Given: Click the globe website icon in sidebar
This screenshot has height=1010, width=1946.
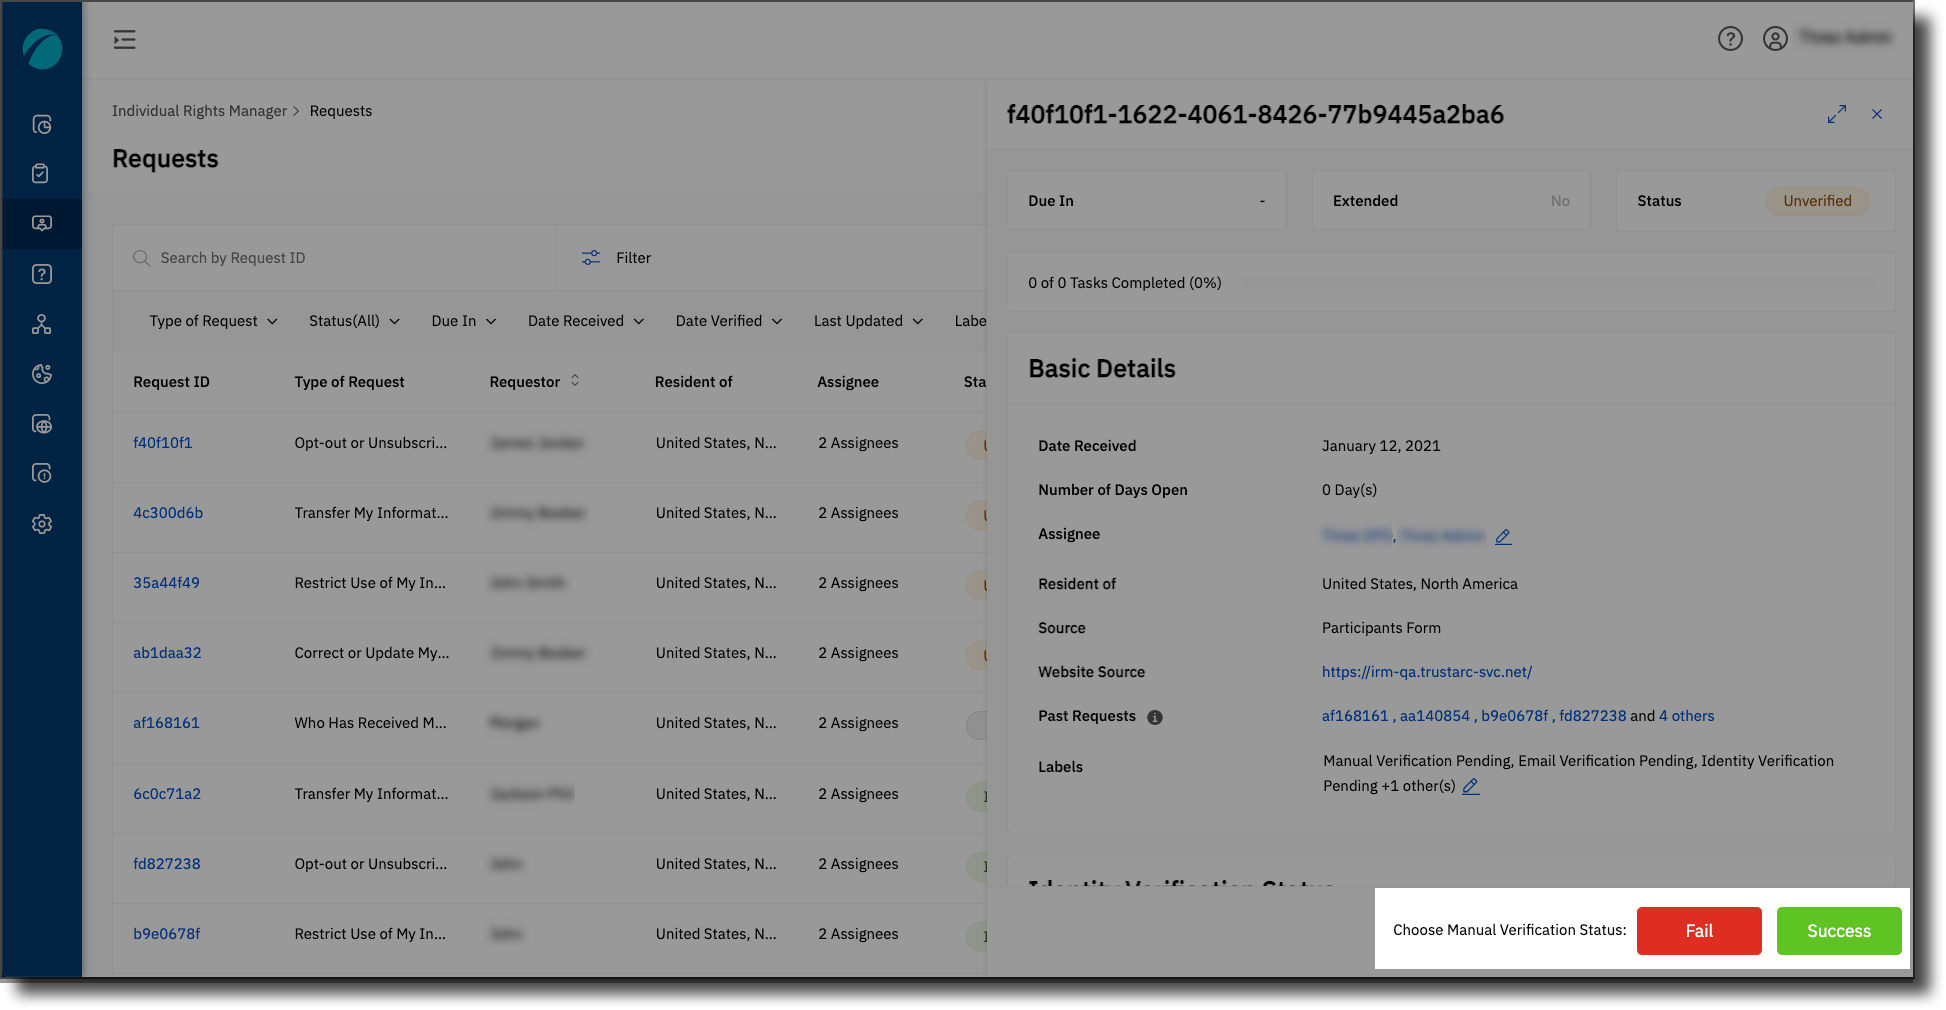Looking at the screenshot, I should (41, 423).
